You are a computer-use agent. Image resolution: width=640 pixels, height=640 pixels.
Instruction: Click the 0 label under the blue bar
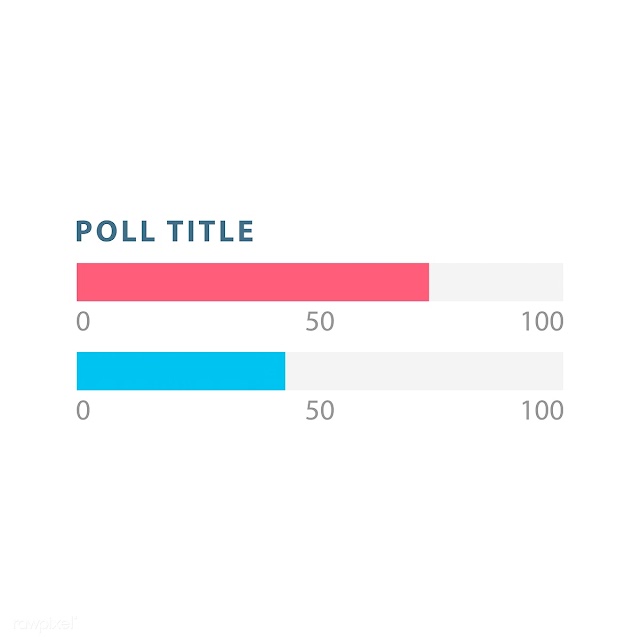(83, 410)
